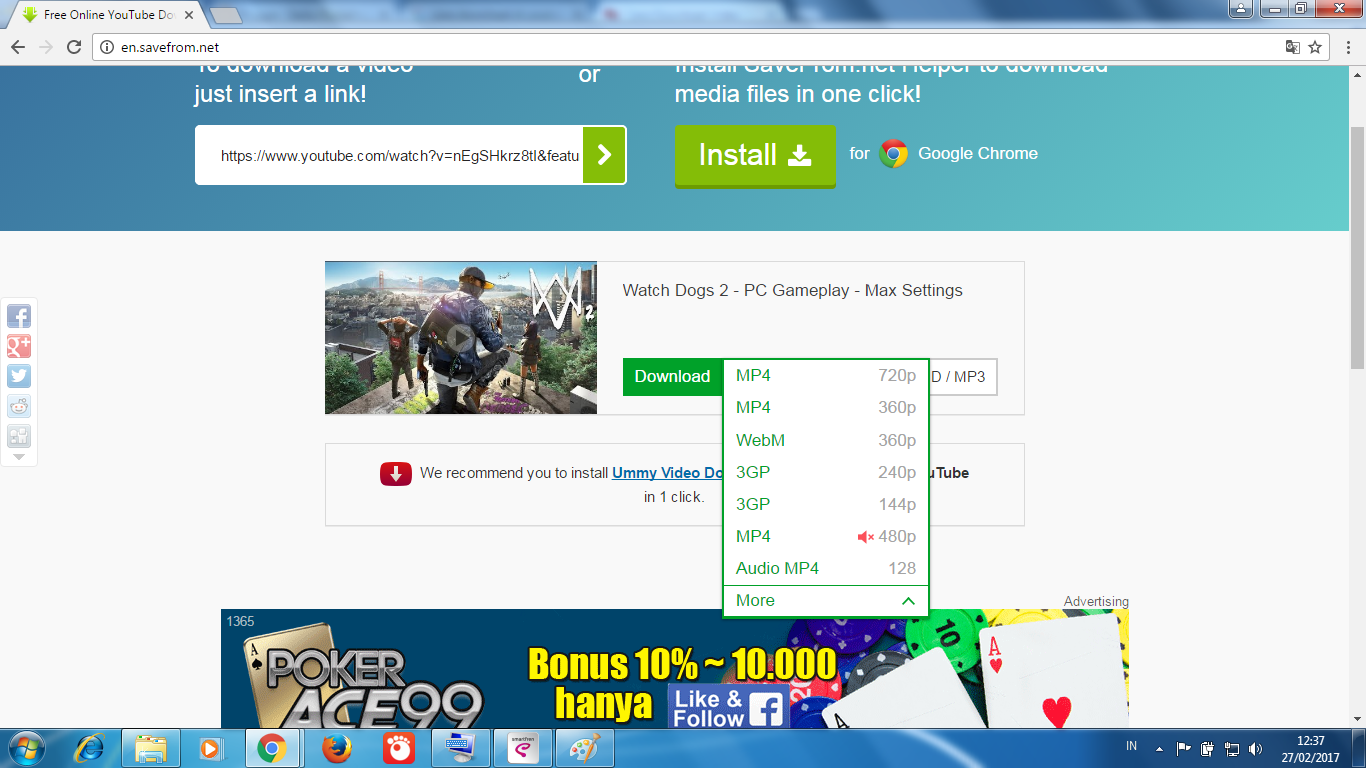Install the SaveFrom.net Helper extension
The width and height of the screenshot is (1366, 768).
coord(755,155)
